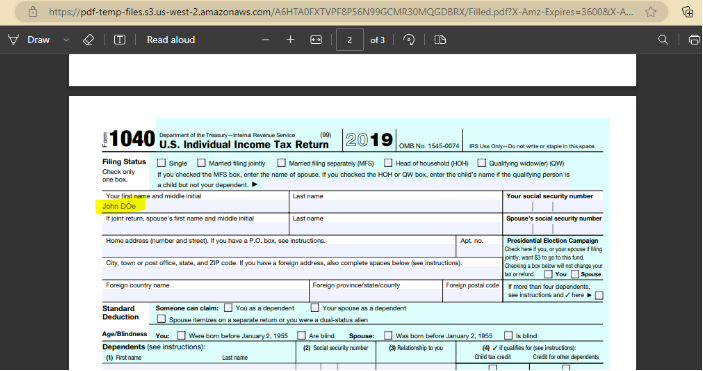The width and height of the screenshot is (703, 371).
Task: Check the Spouse box under Presidential Election Campaign
Action: click(575, 274)
